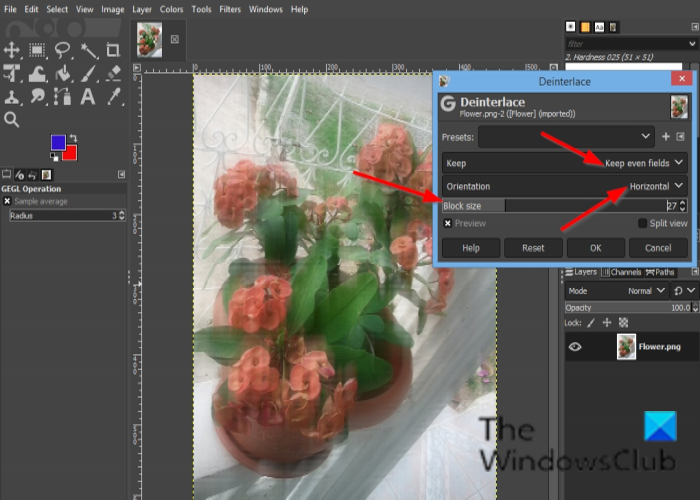Switch to the Channels tab
Screen dimensions: 700x500
point(626,272)
